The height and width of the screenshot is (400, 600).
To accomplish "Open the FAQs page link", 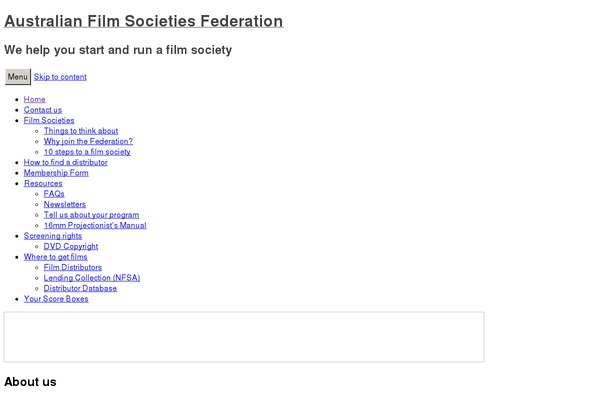I will [54, 194].
